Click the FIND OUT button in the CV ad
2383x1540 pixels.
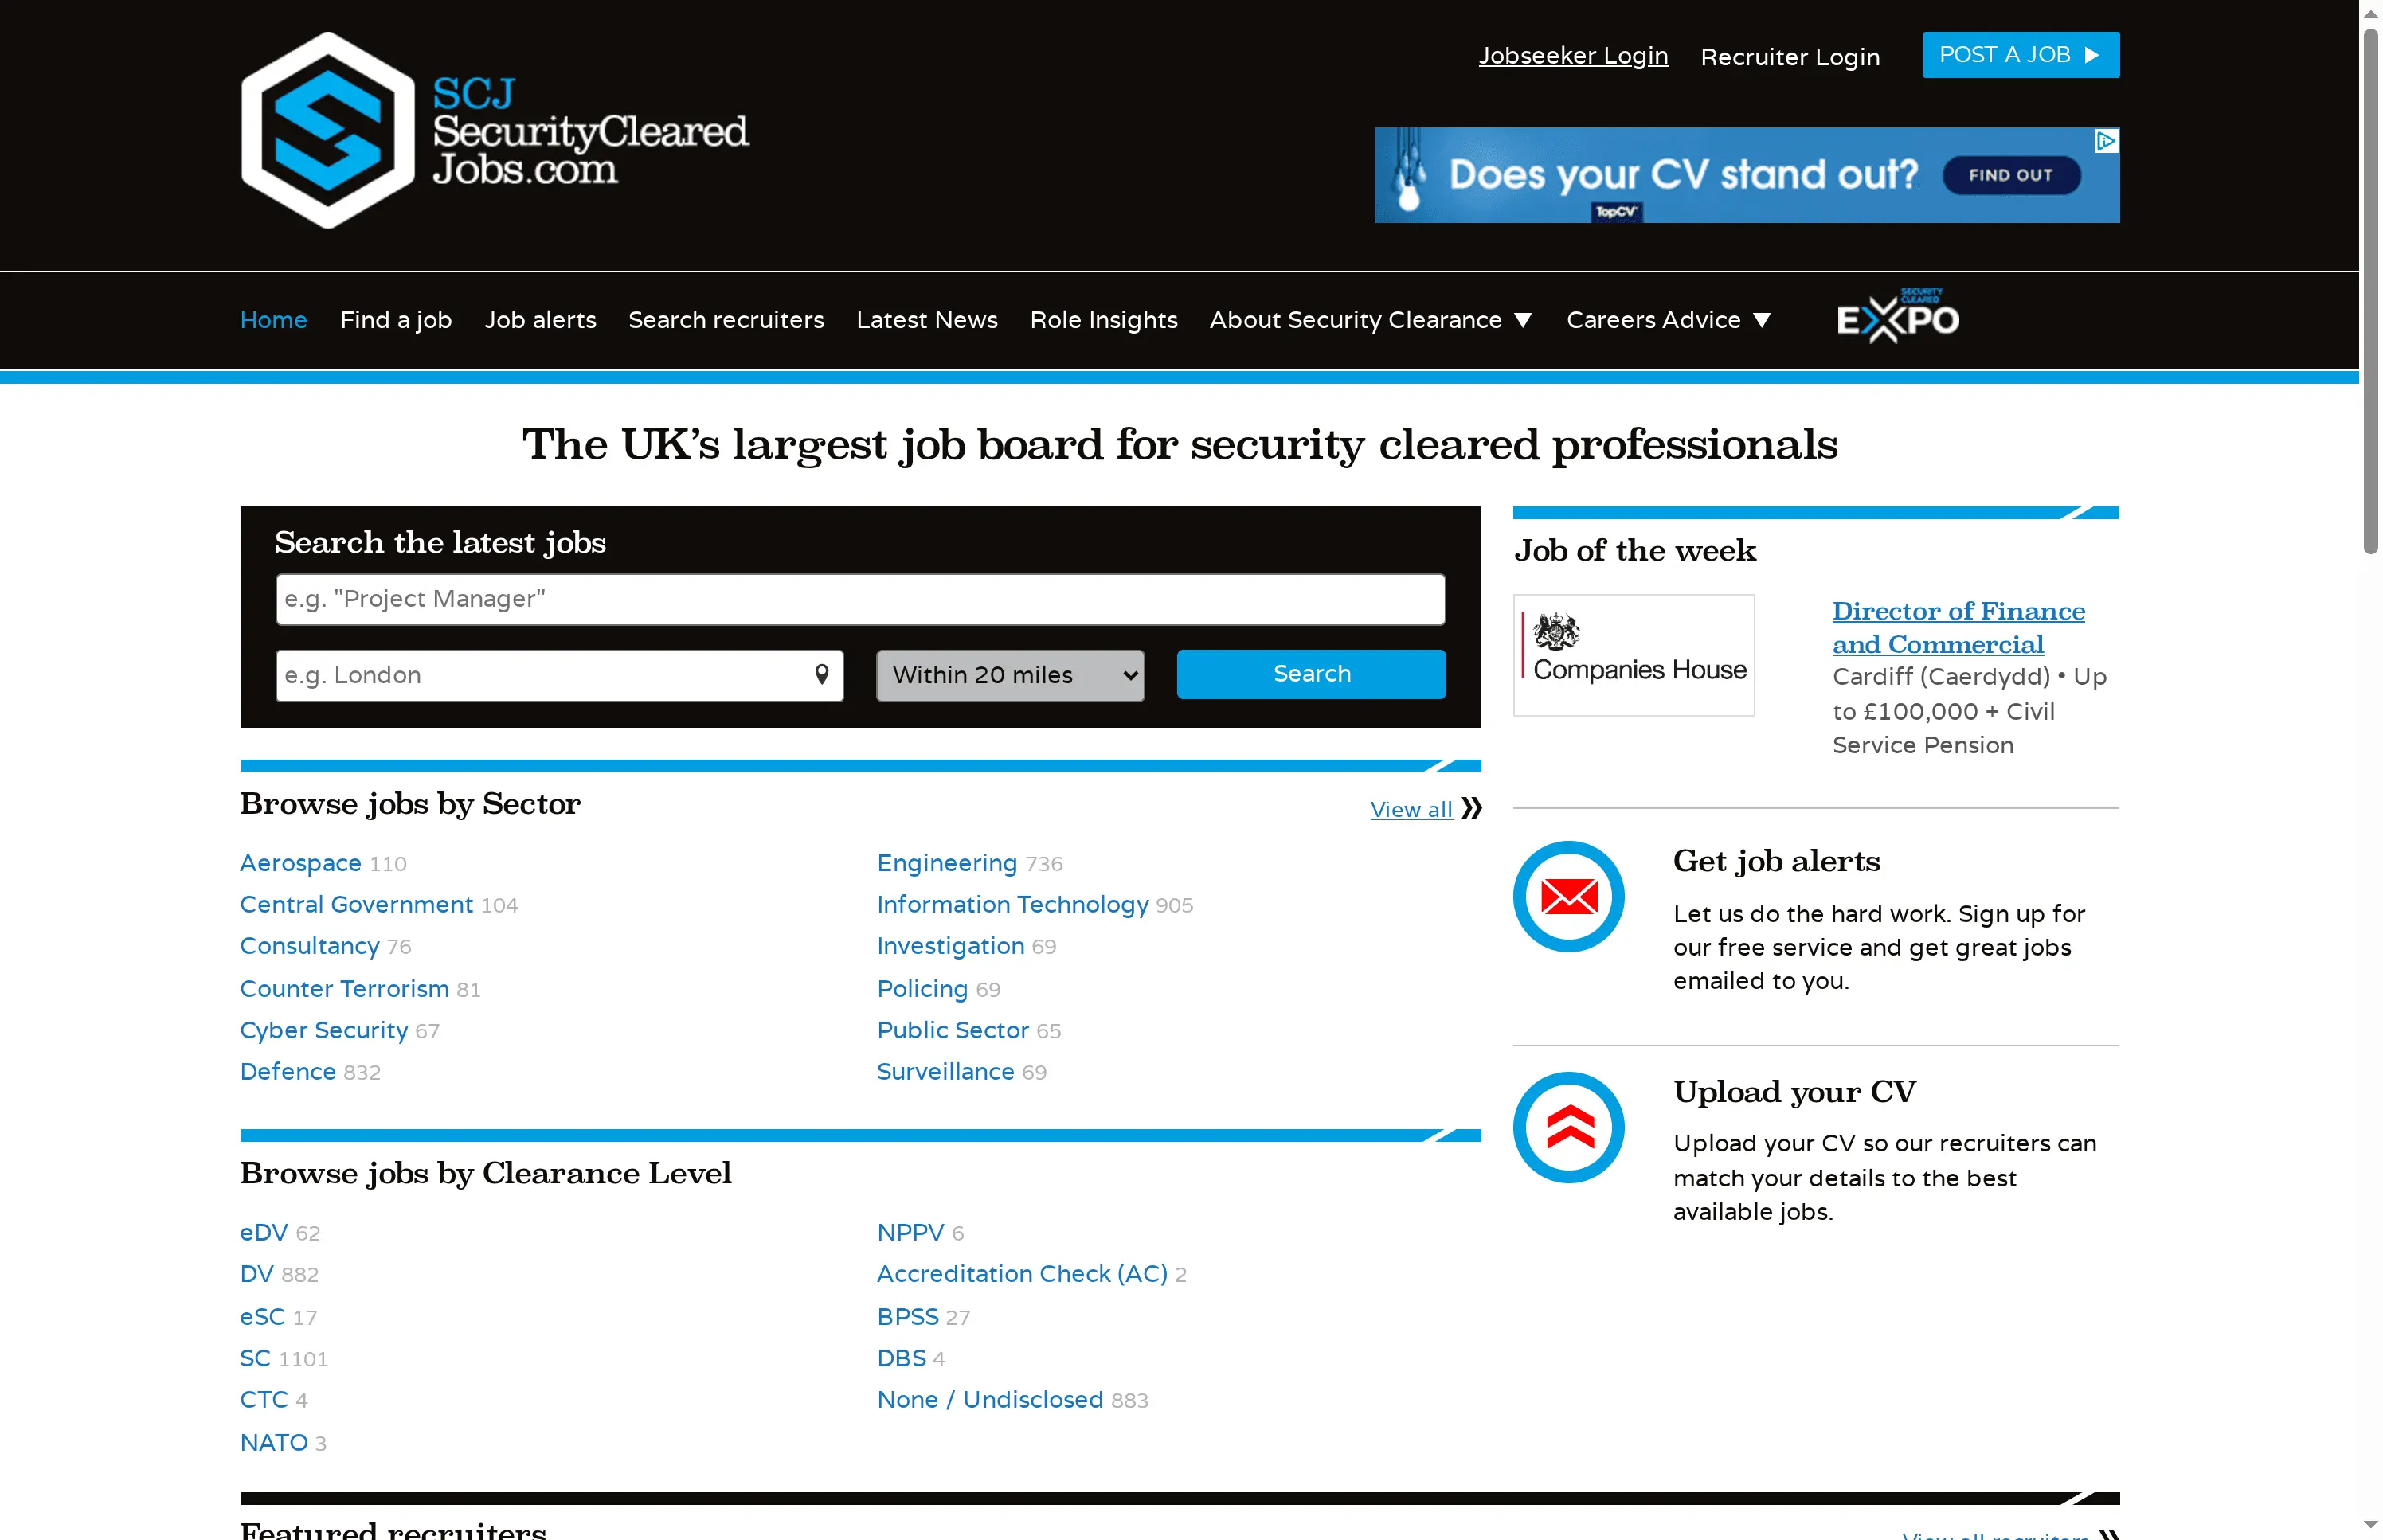point(2011,175)
